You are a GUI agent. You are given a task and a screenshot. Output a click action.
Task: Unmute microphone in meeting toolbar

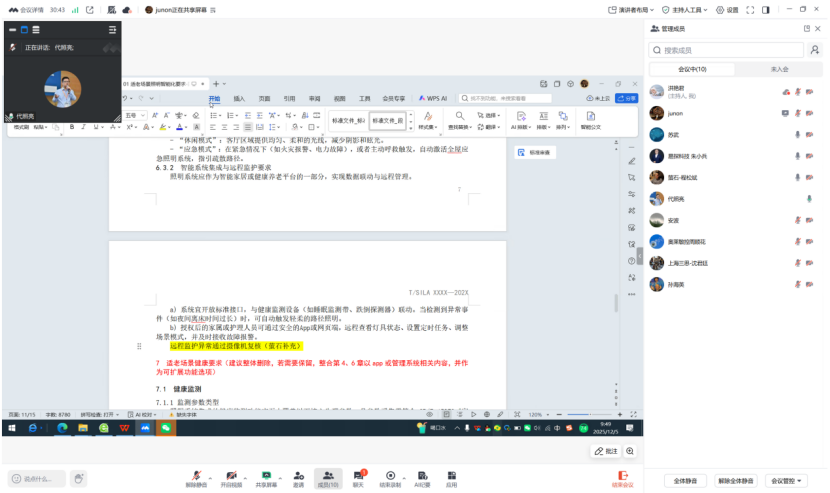pyautogui.click(x=196, y=478)
